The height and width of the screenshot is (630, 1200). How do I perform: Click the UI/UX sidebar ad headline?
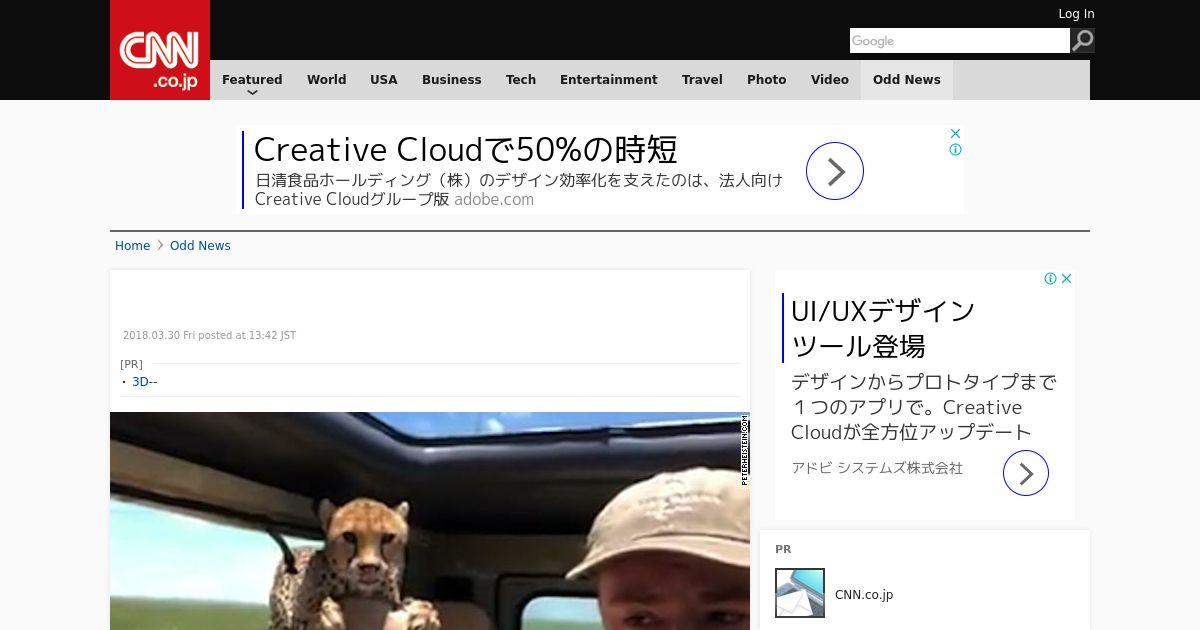882,328
